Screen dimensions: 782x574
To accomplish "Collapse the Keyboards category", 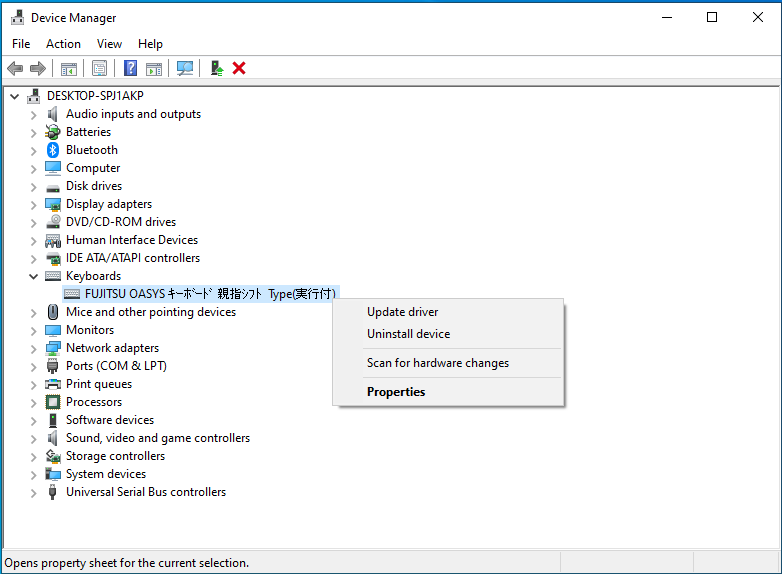I will click(33, 276).
